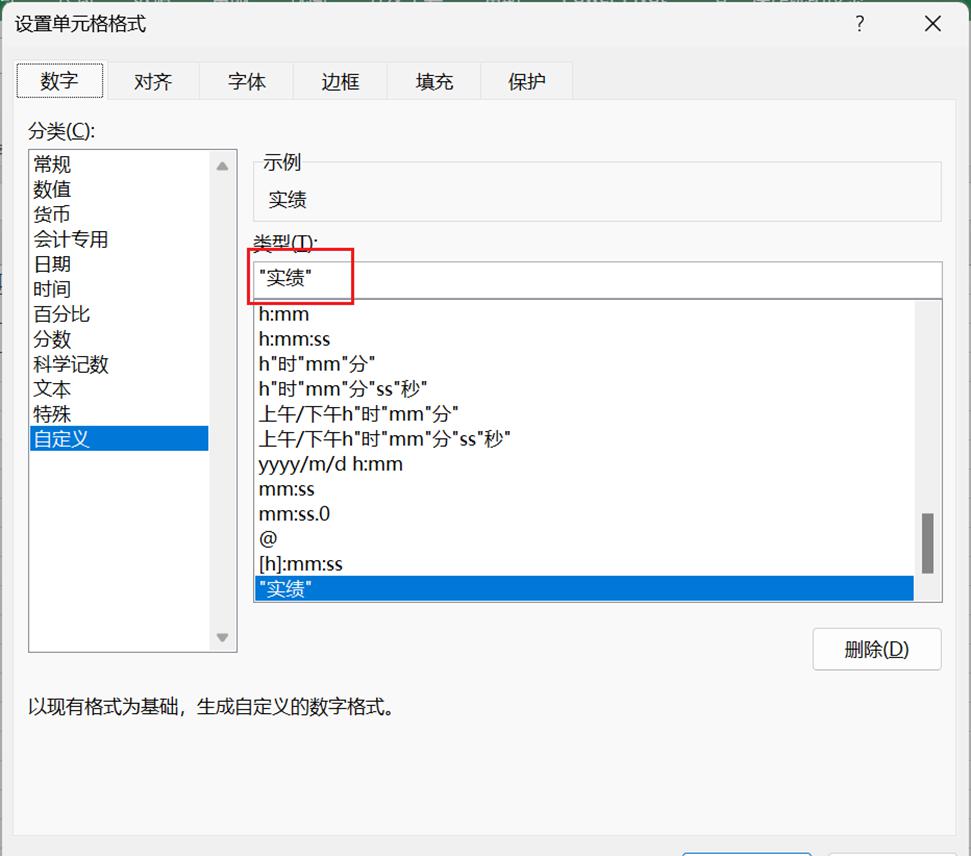This screenshot has height=856, width=971.
Task: Pick 上午/下午h"时"mm"分"ss"秒" format
Action: [x=584, y=439]
